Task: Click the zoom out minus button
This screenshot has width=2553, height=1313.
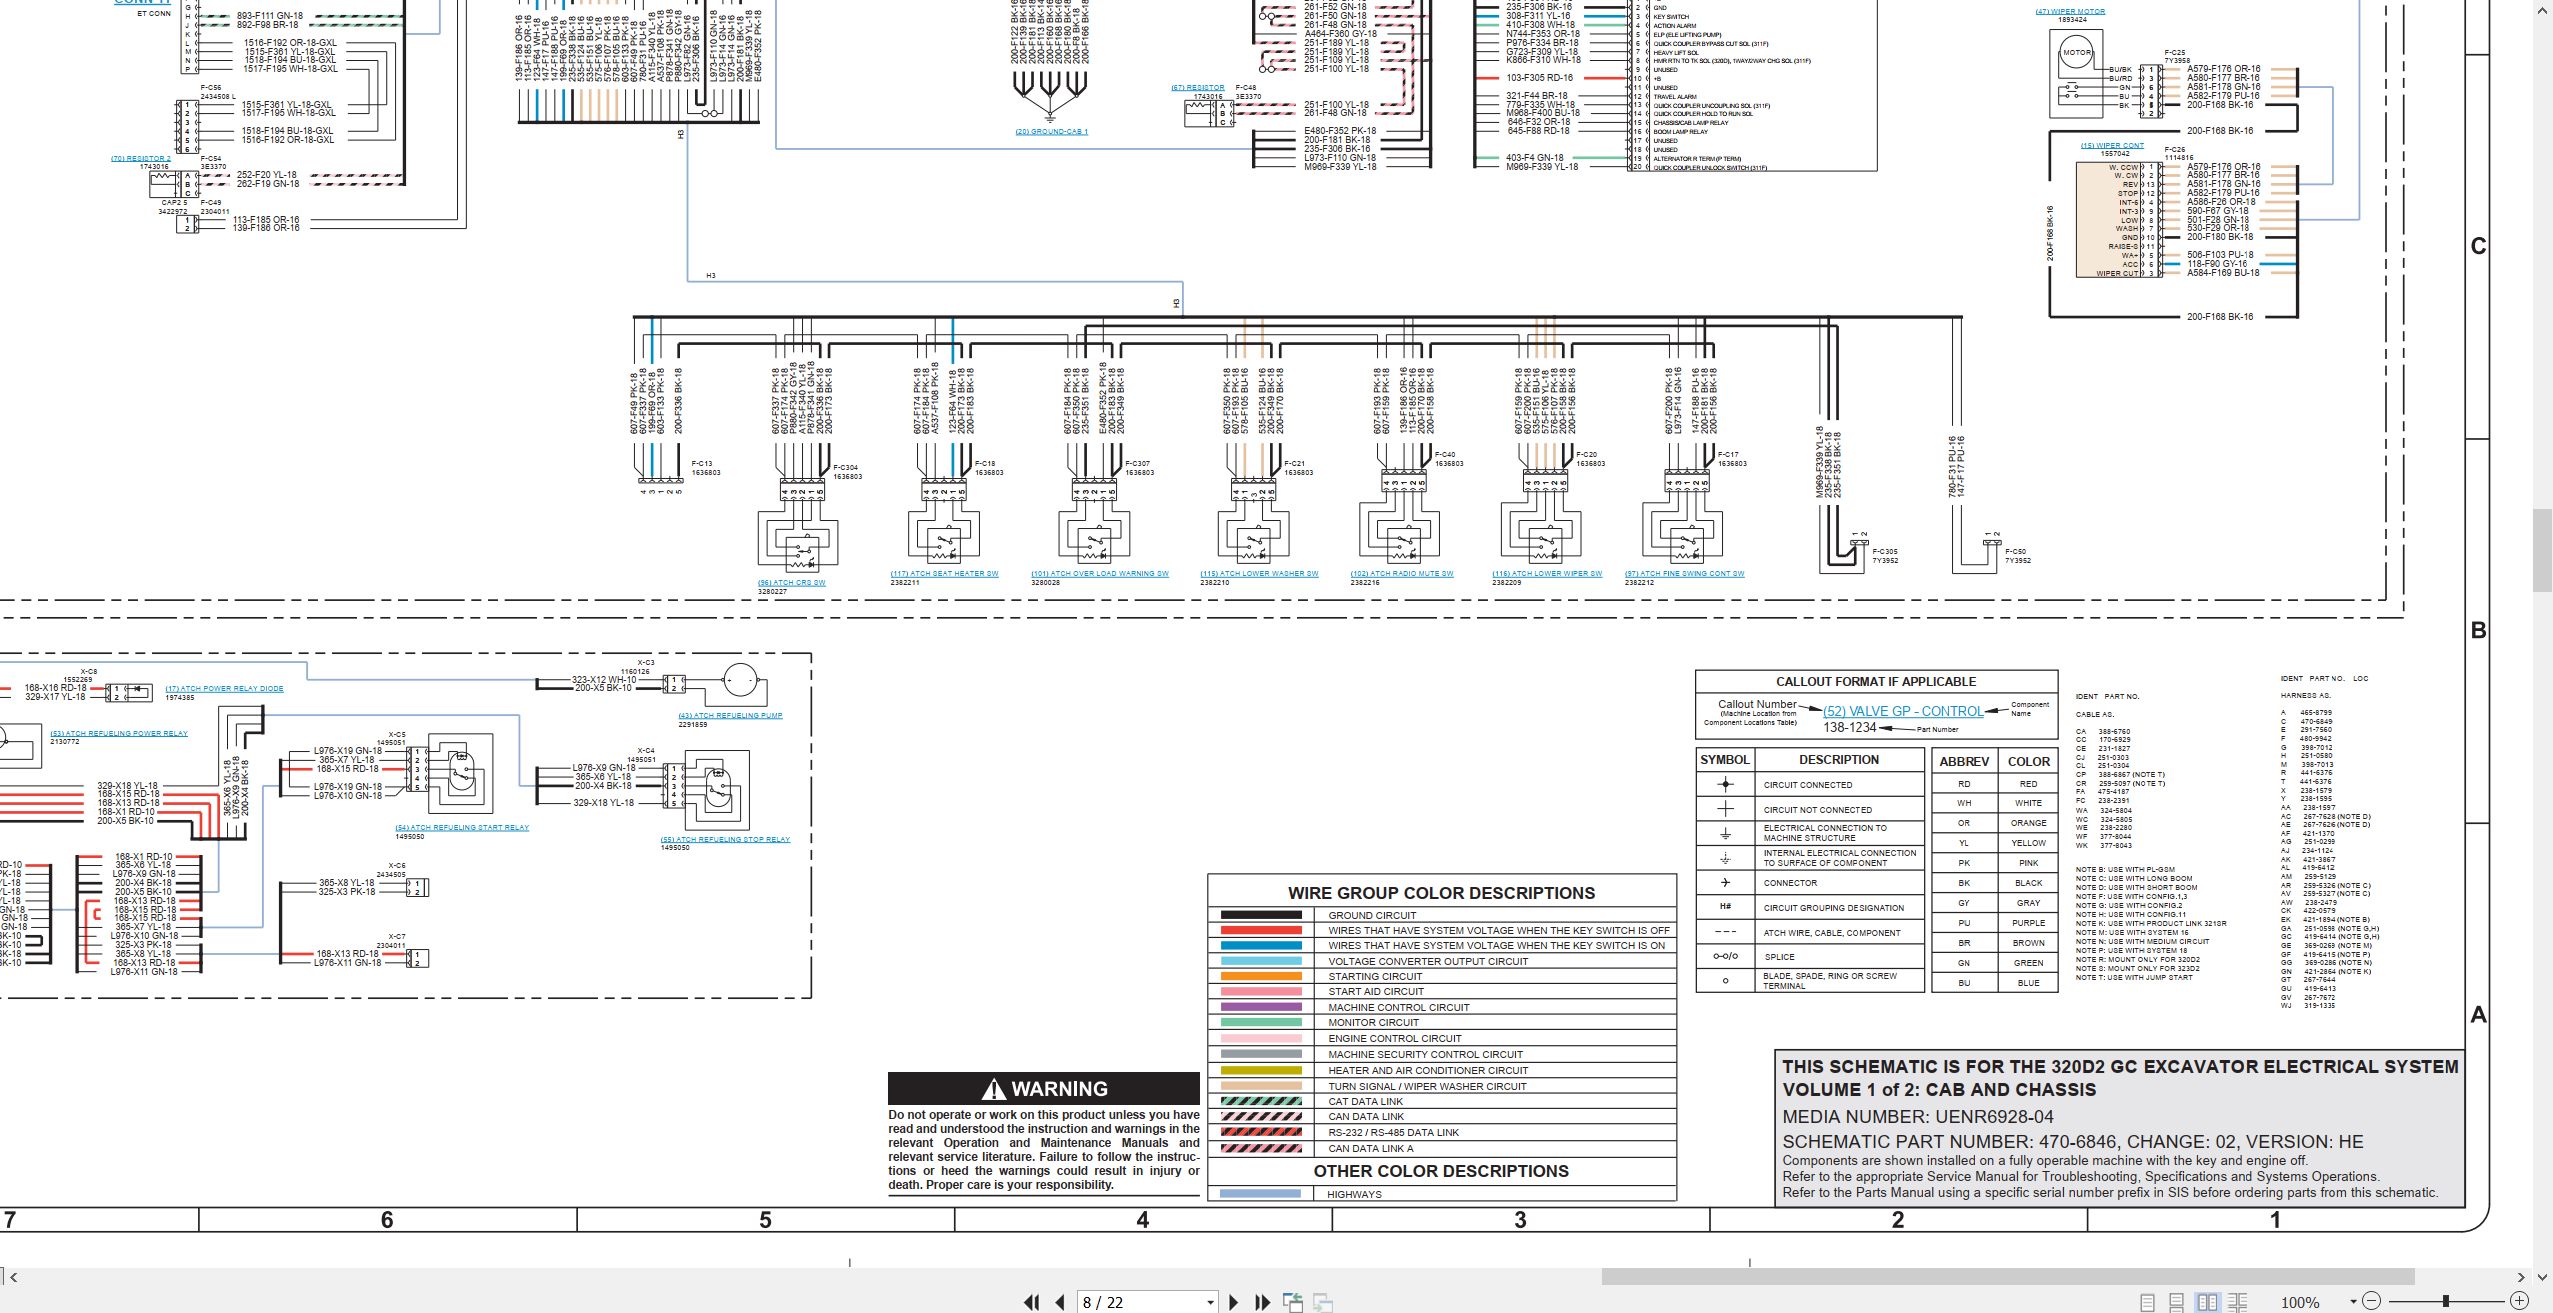Action: pyautogui.click(x=2371, y=1301)
